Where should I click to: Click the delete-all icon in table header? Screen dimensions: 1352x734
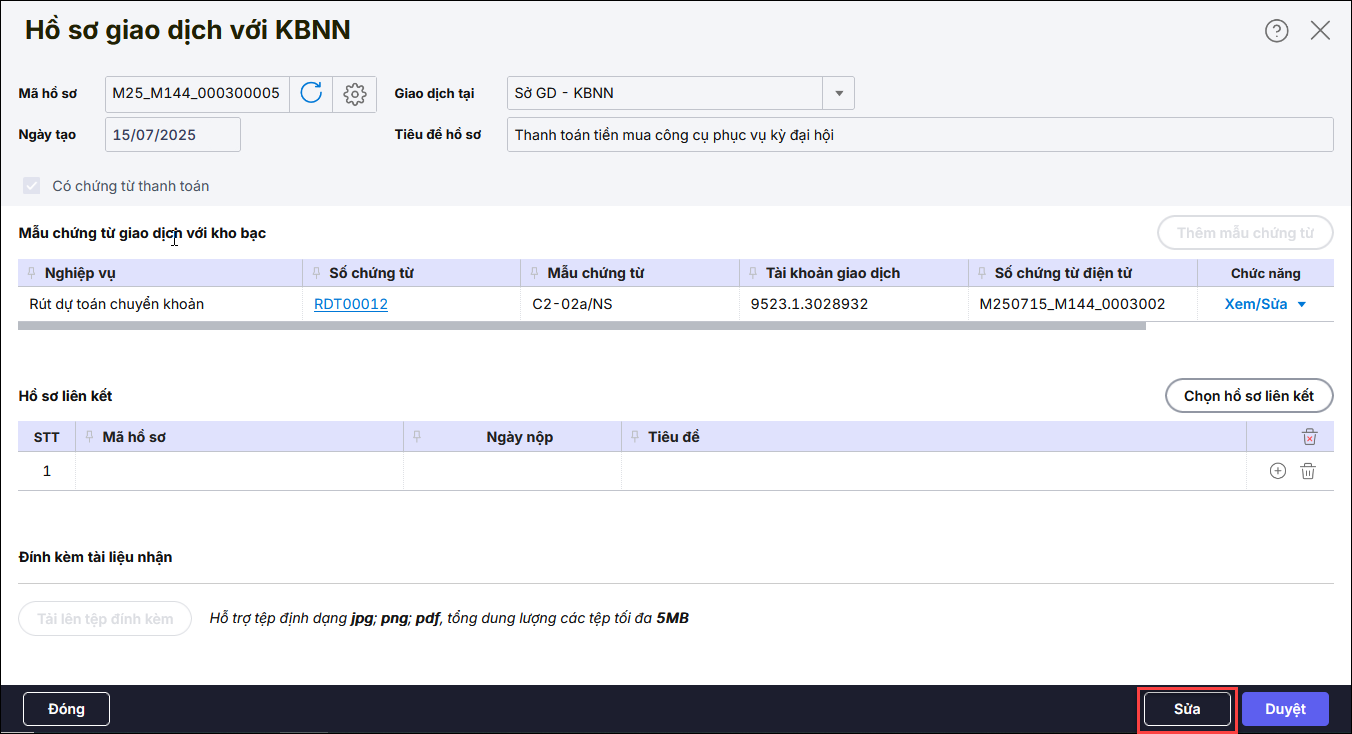point(1309,437)
